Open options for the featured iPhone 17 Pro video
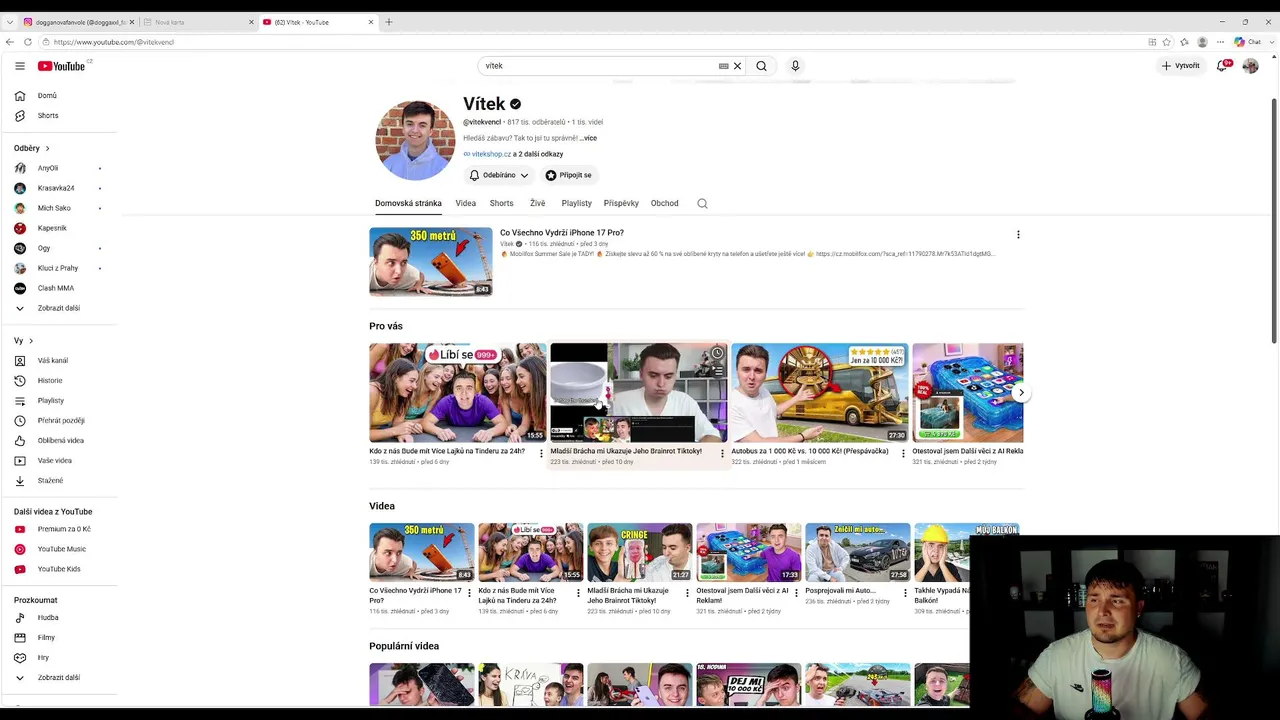The width and height of the screenshot is (1280, 720). 1018,235
